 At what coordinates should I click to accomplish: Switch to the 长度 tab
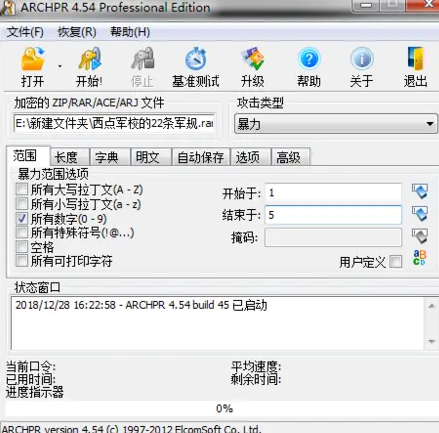tap(69, 157)
